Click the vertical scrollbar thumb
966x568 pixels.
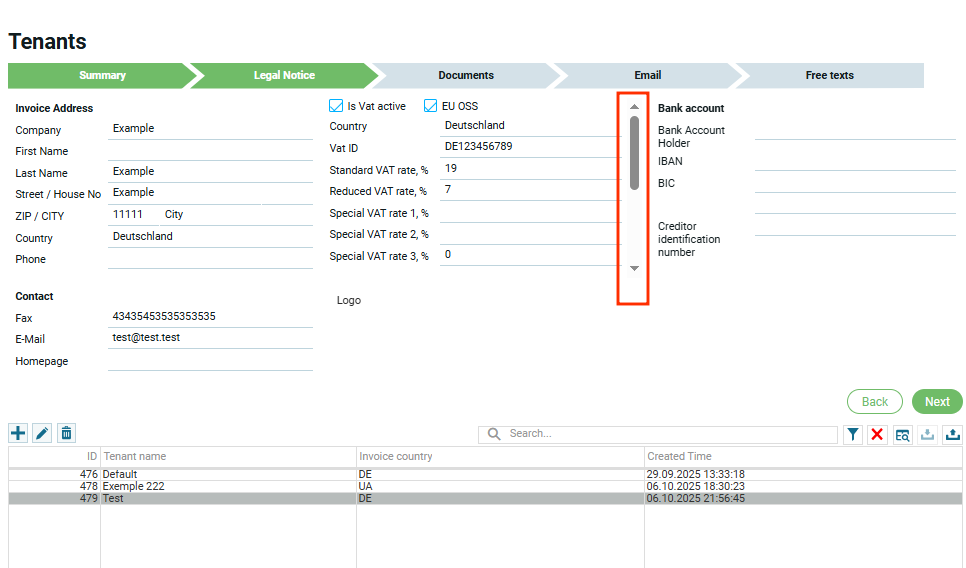pos(634,152)
